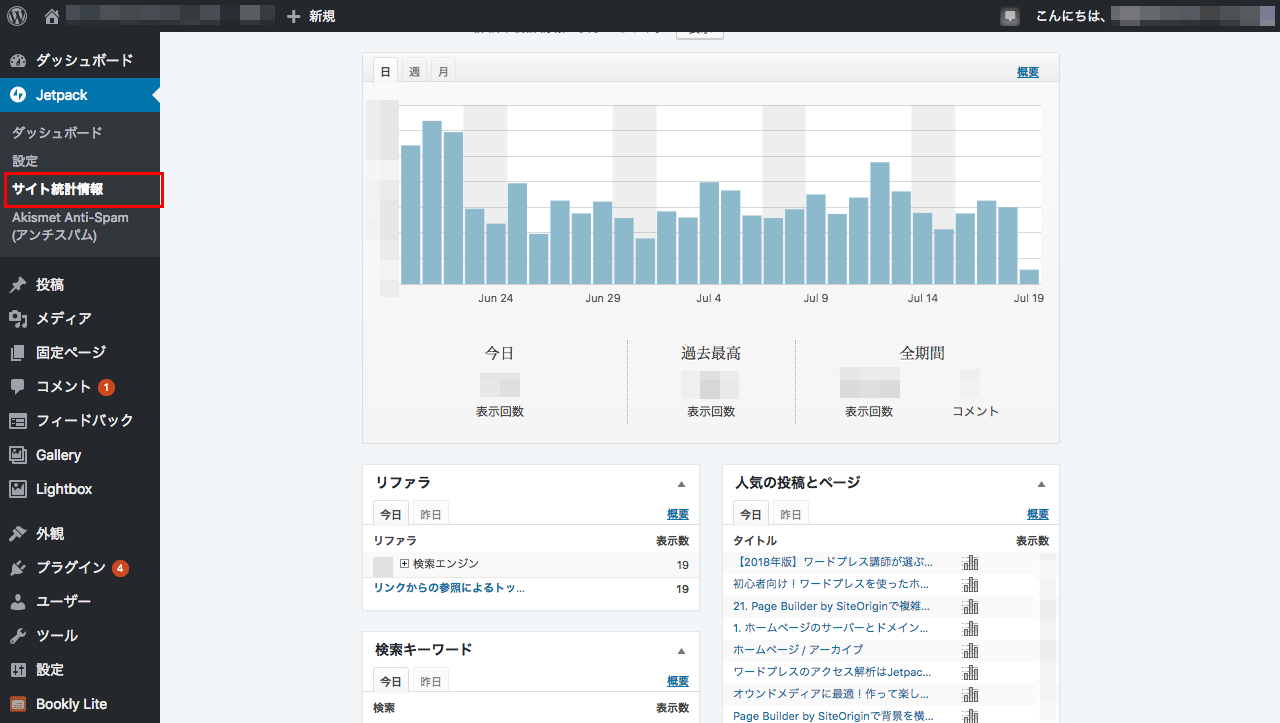Open the ダッシュボード gauge icon in the main sidebar
This screenshot has height=723, width=1280.
point(18,60)
